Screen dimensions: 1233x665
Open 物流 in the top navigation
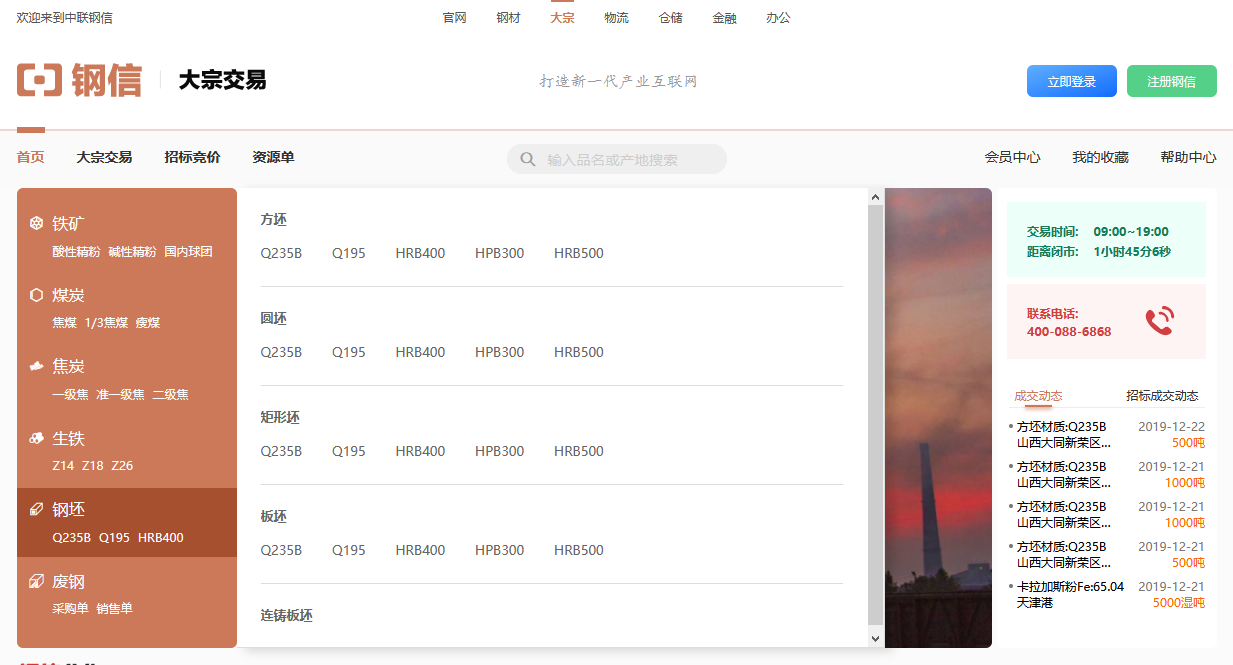pyautogui.click(x=616, y=18)
